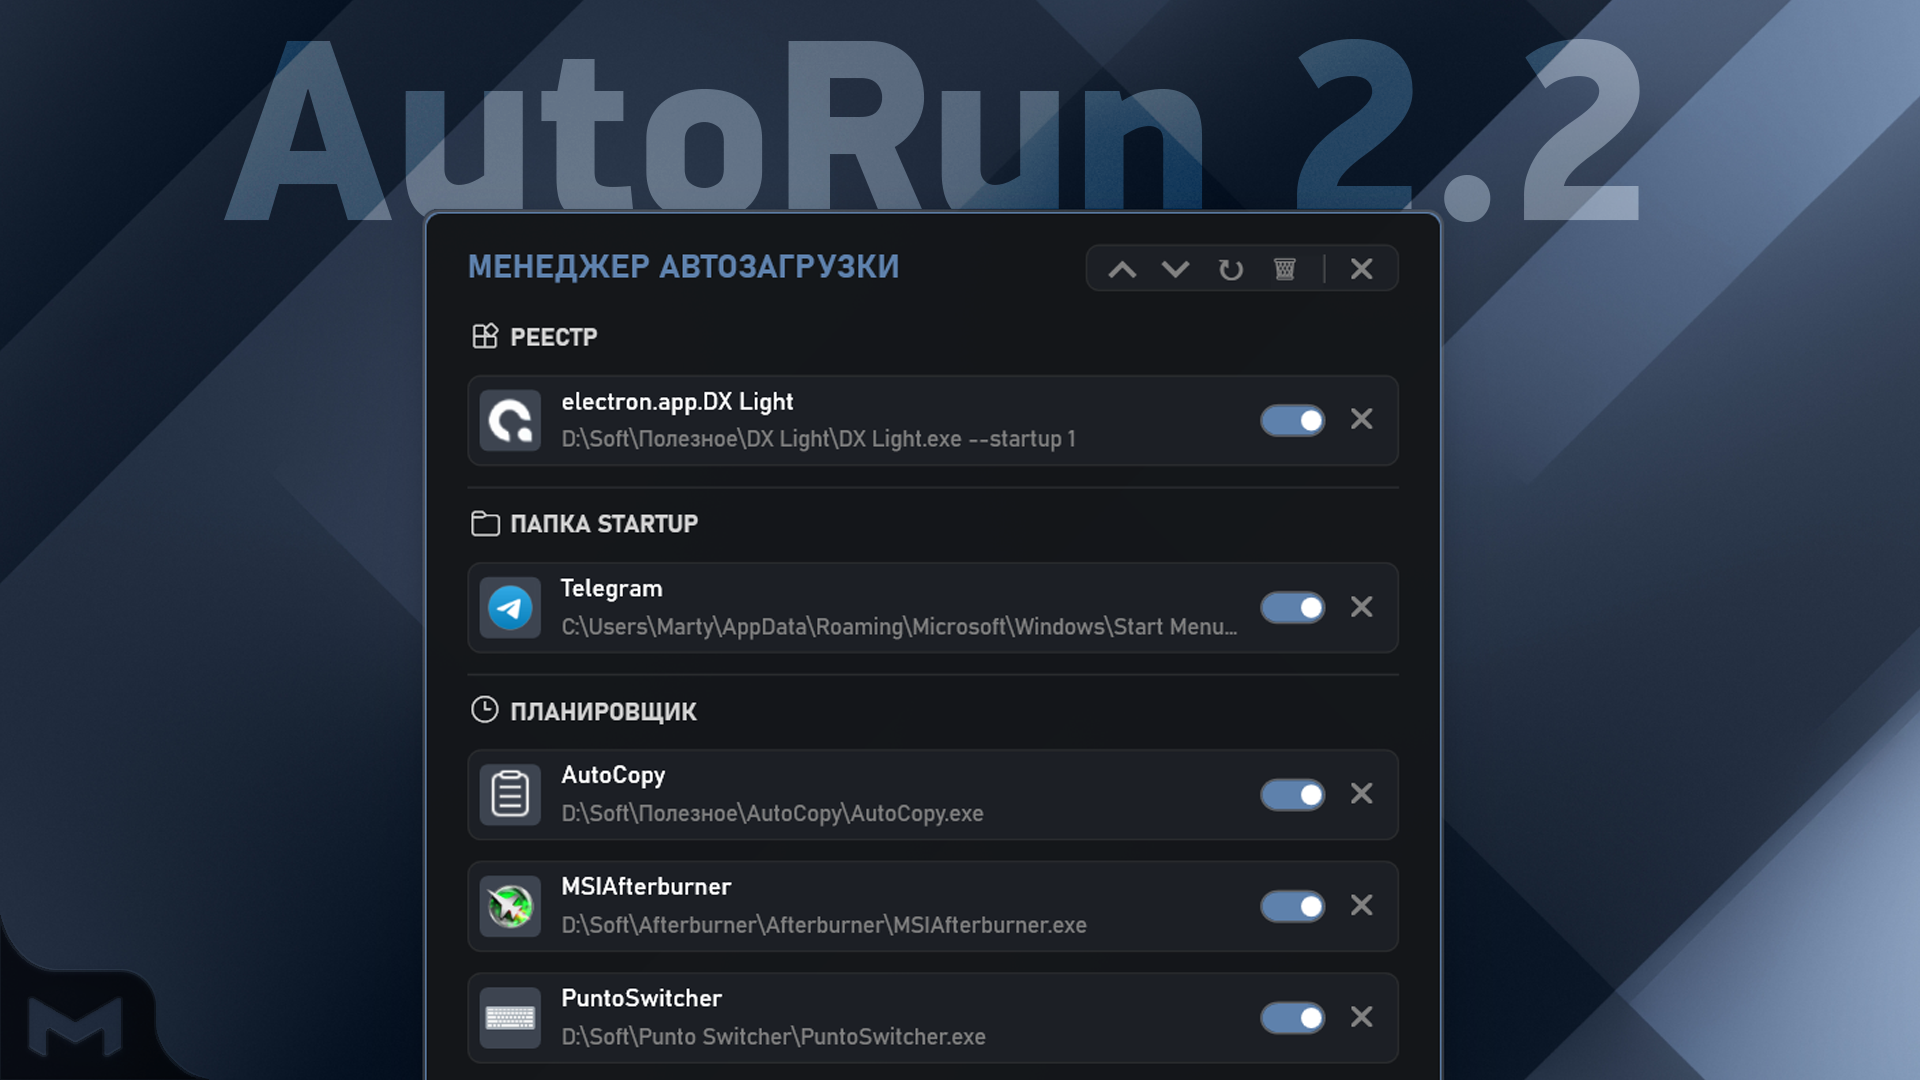Click the PuntoSwitcher.exe path text
This screenshot has height=1080, width=1920.
click(773, 1037)
